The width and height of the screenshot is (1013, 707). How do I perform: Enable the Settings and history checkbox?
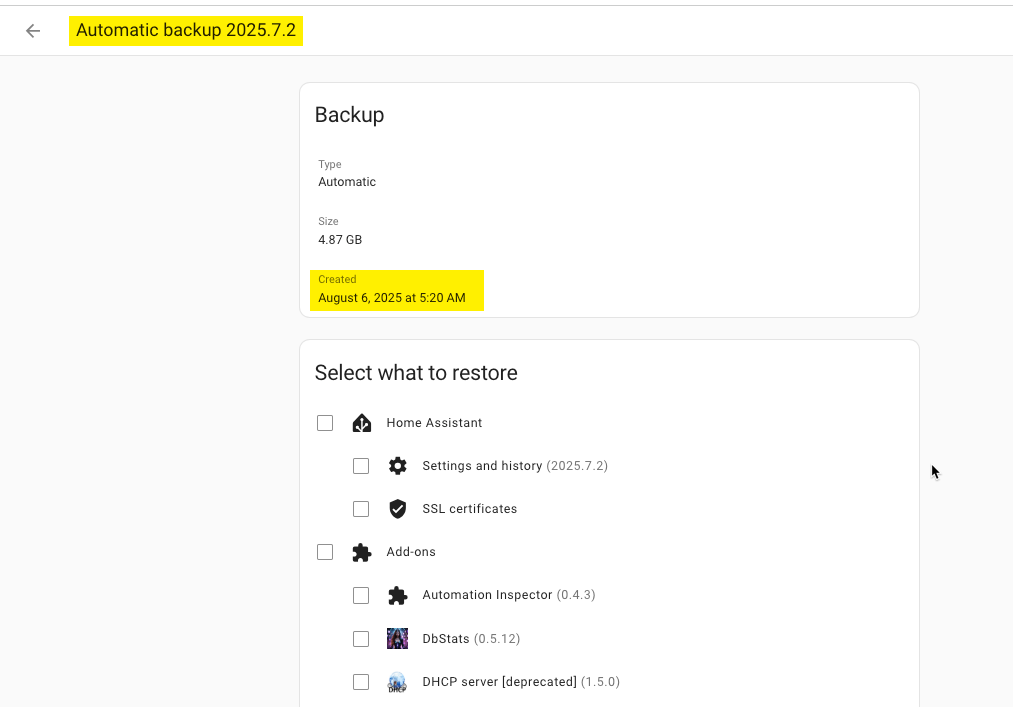point(361,465)
